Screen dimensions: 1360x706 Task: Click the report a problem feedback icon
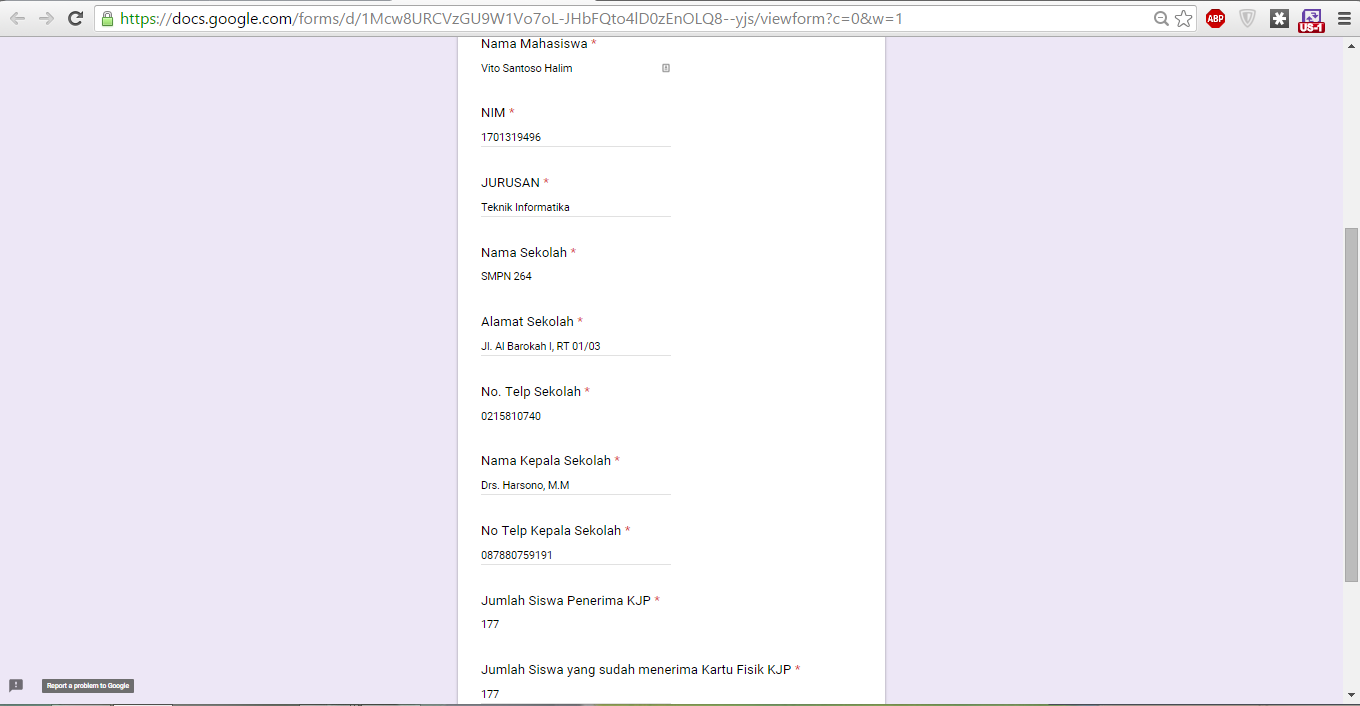pyautogui.click(x=16, y=685)
